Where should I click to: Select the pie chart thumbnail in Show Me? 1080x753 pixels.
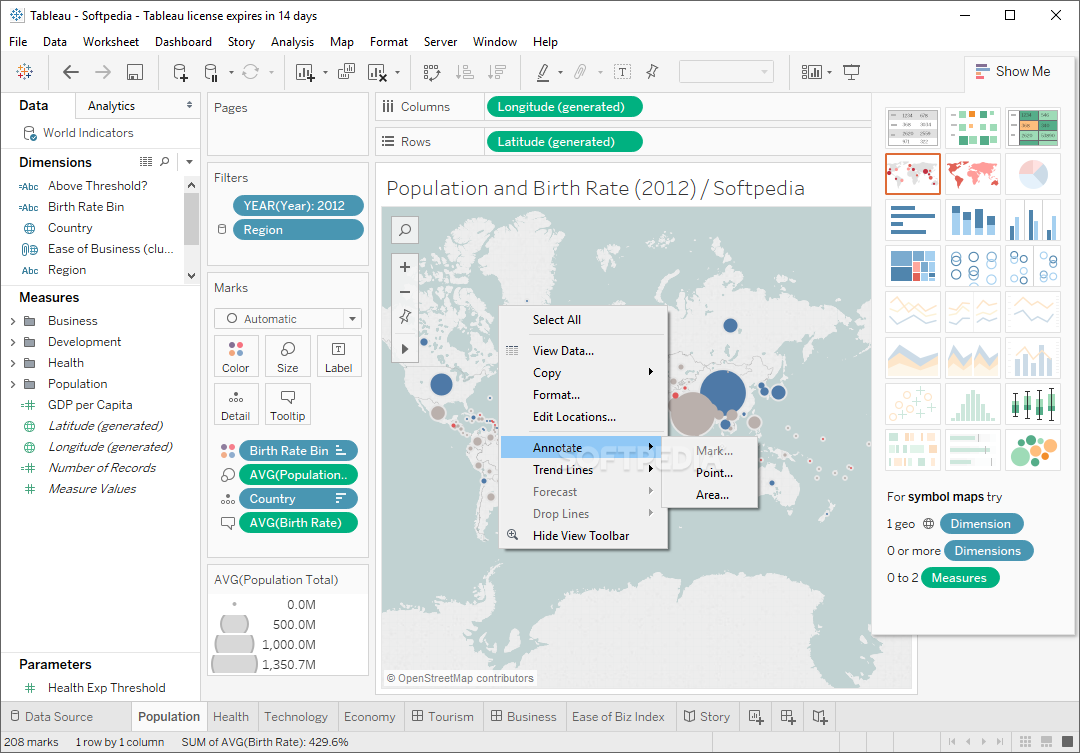[1032, 174]
